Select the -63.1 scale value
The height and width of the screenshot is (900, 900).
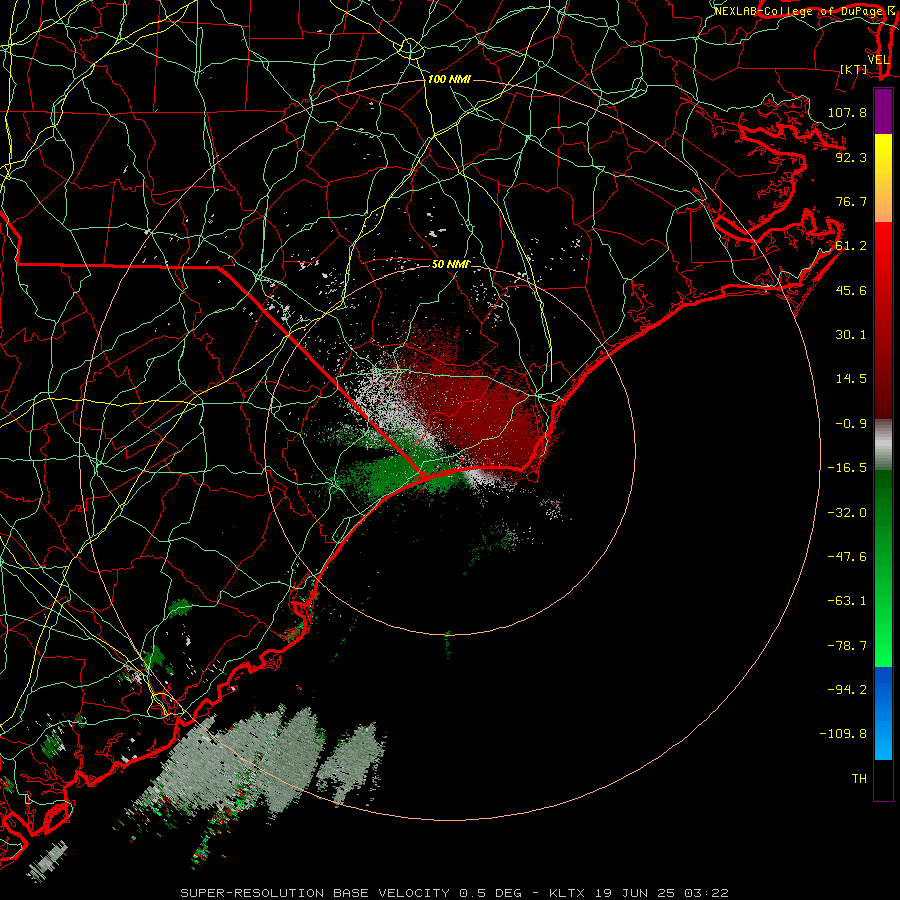point(847,601)
